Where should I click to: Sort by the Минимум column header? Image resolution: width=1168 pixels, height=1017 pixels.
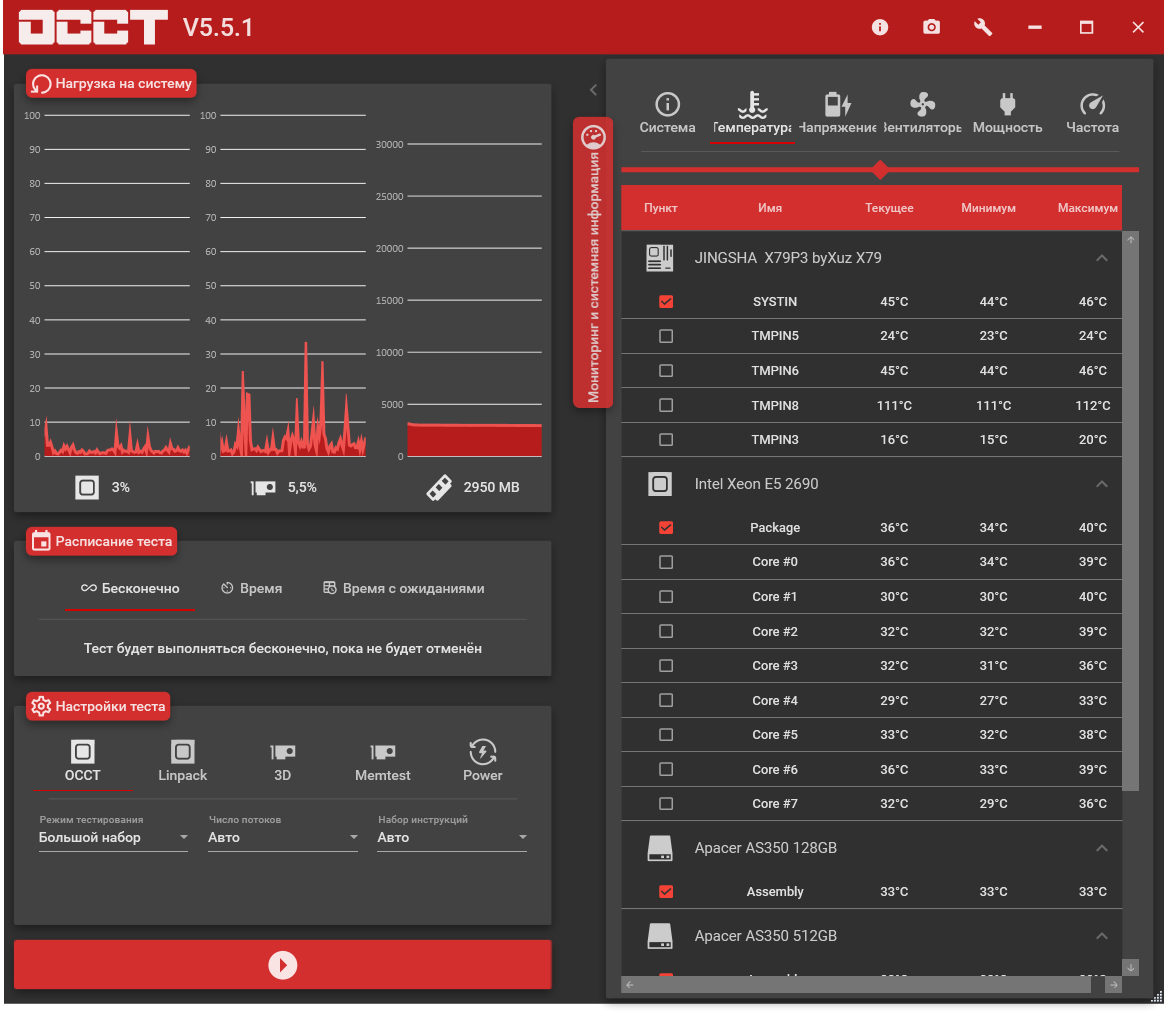(988, 208)
